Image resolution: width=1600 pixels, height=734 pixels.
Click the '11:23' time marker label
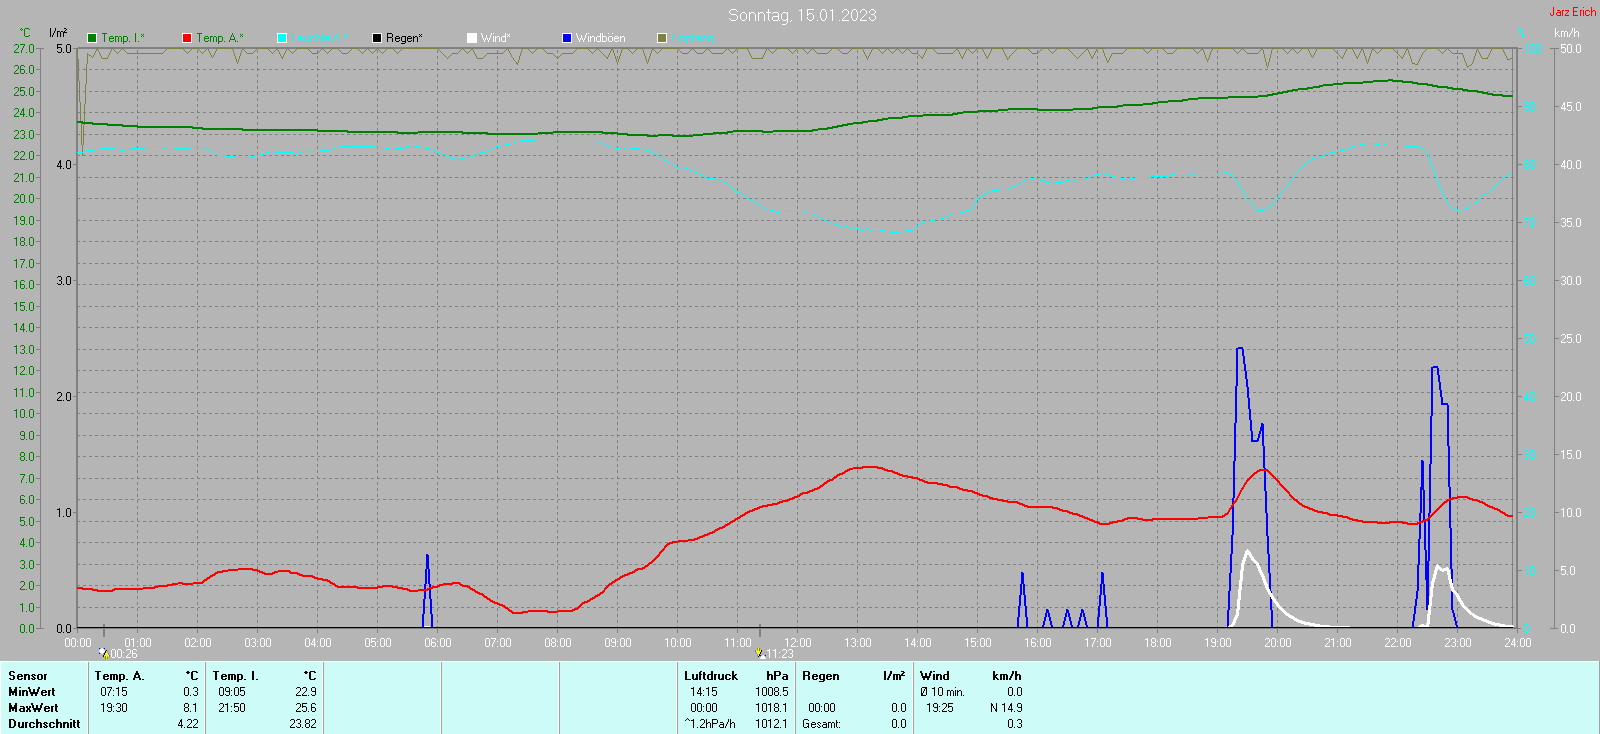point(780,654)
